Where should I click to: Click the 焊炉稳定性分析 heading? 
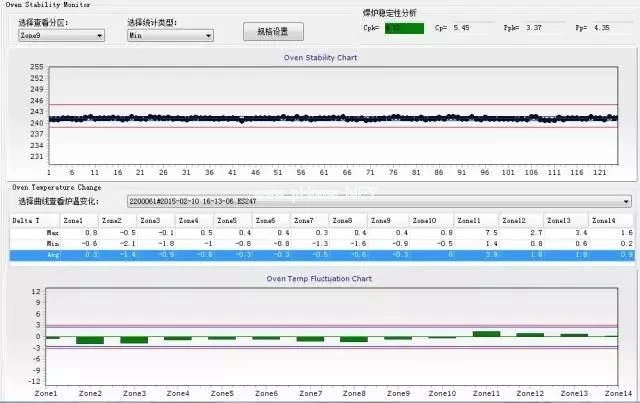pyautogui.click(x=389, y=13)
